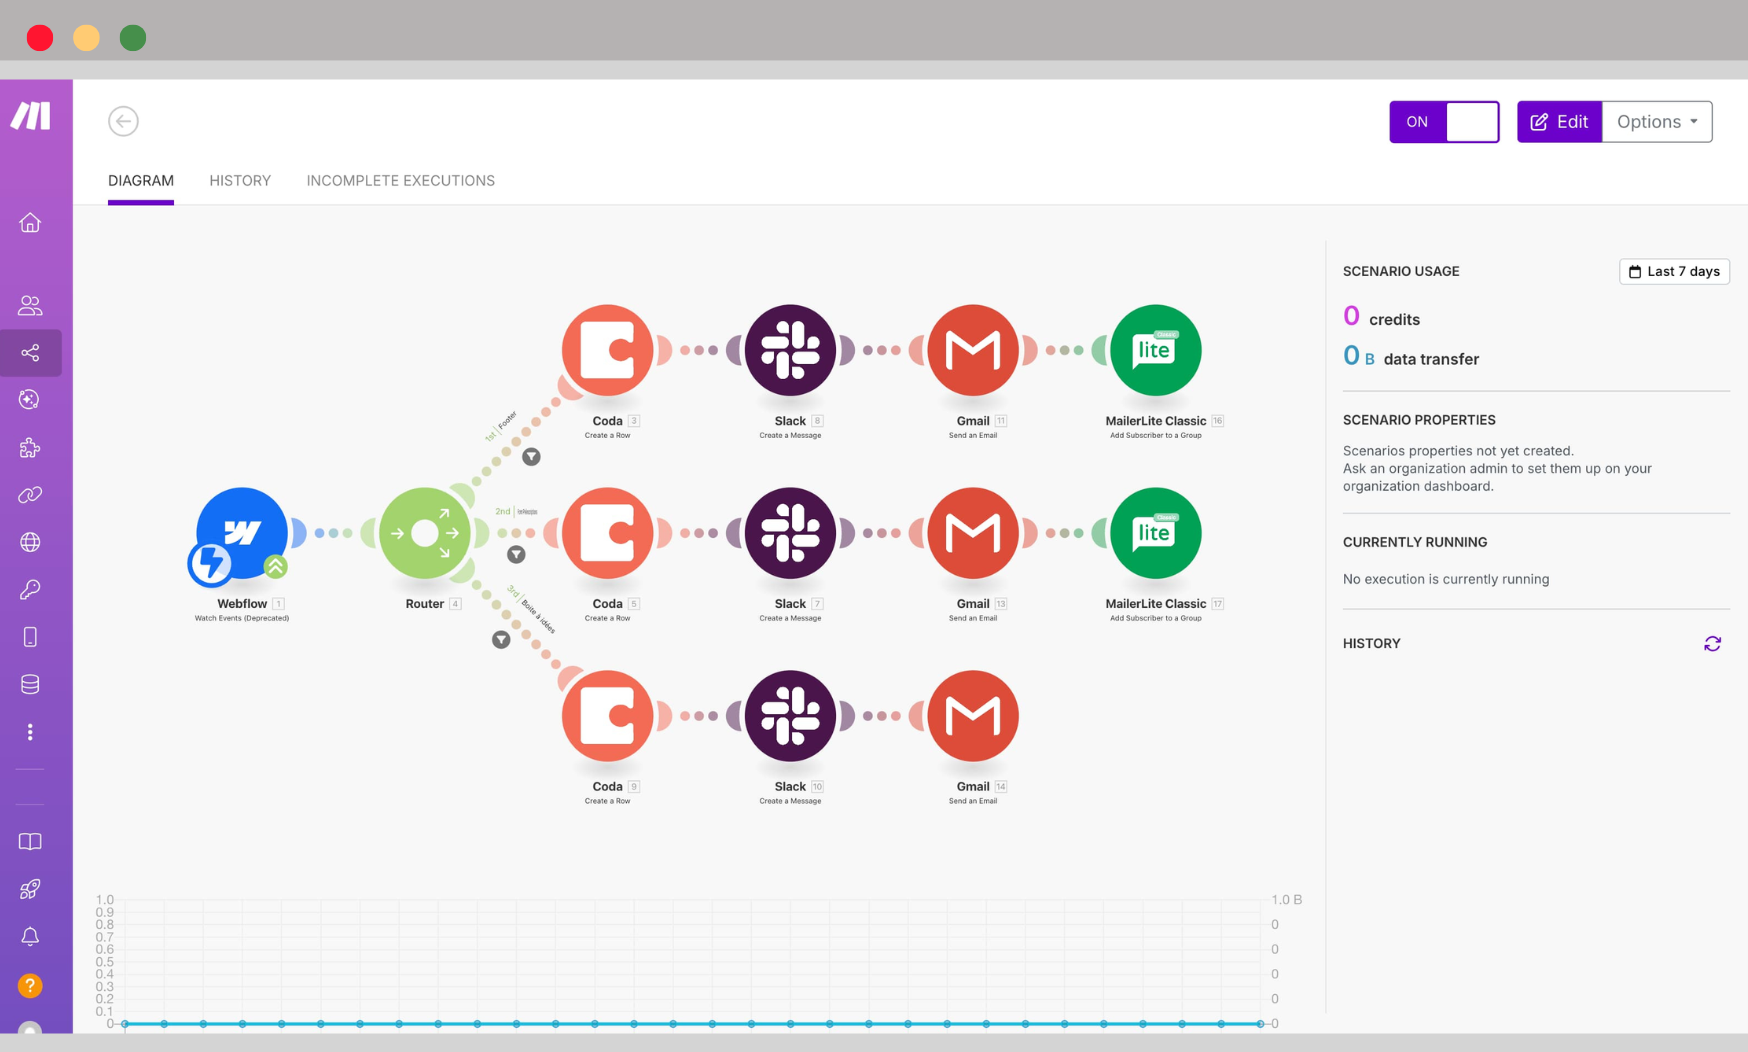
Task: Expand the Options dropdown
Action: pyautogui.click(x=1656, y=121)
